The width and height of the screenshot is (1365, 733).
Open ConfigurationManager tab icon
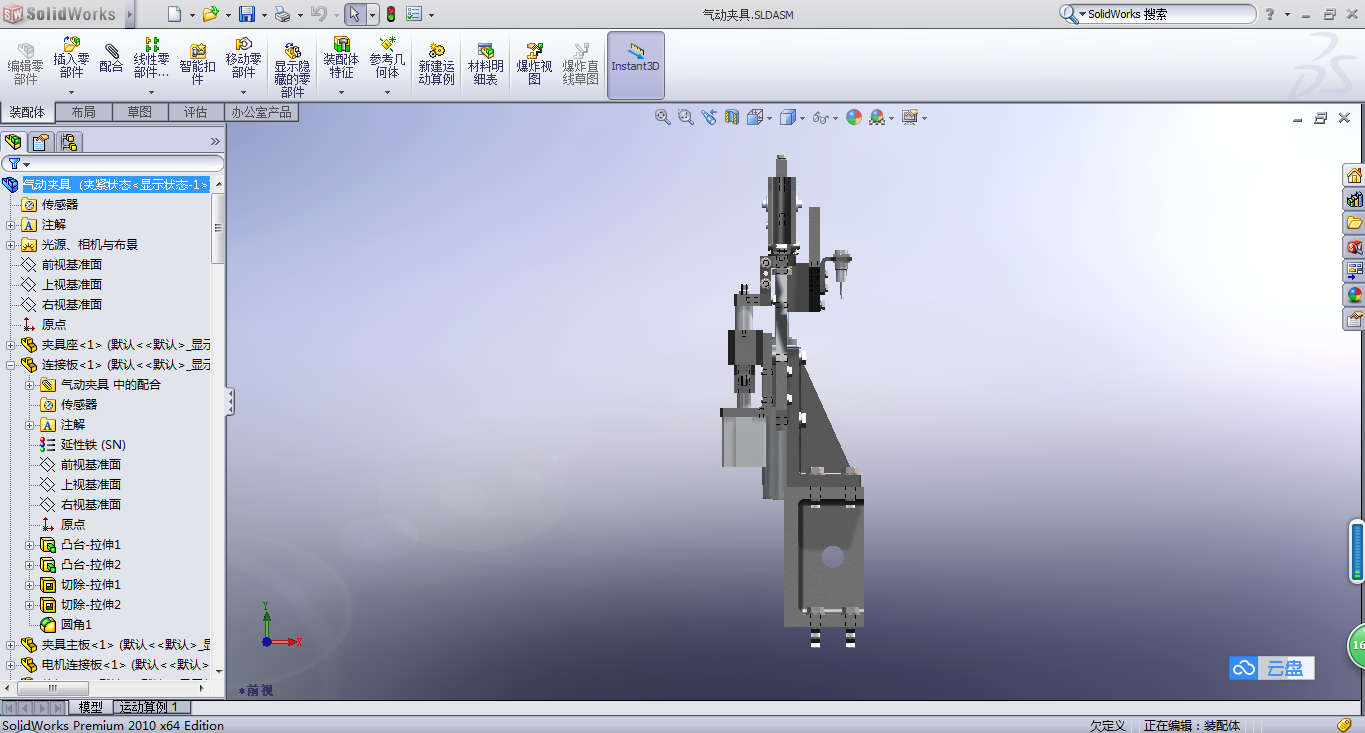68,142
